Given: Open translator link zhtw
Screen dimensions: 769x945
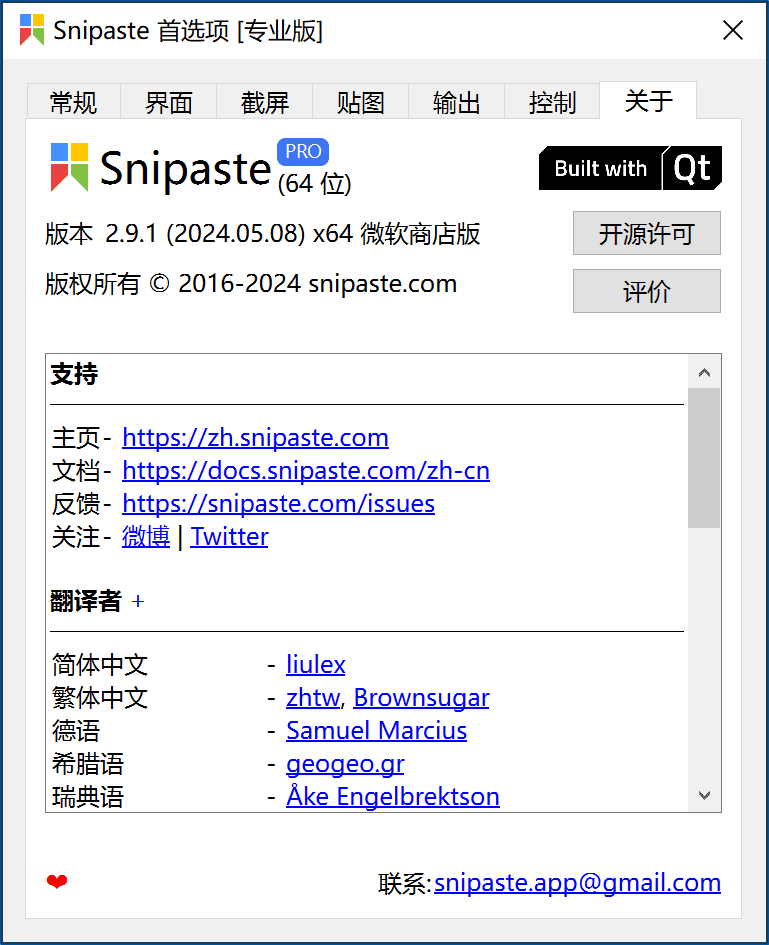Looking at the screenshot, I should click(x=313, y=698).
